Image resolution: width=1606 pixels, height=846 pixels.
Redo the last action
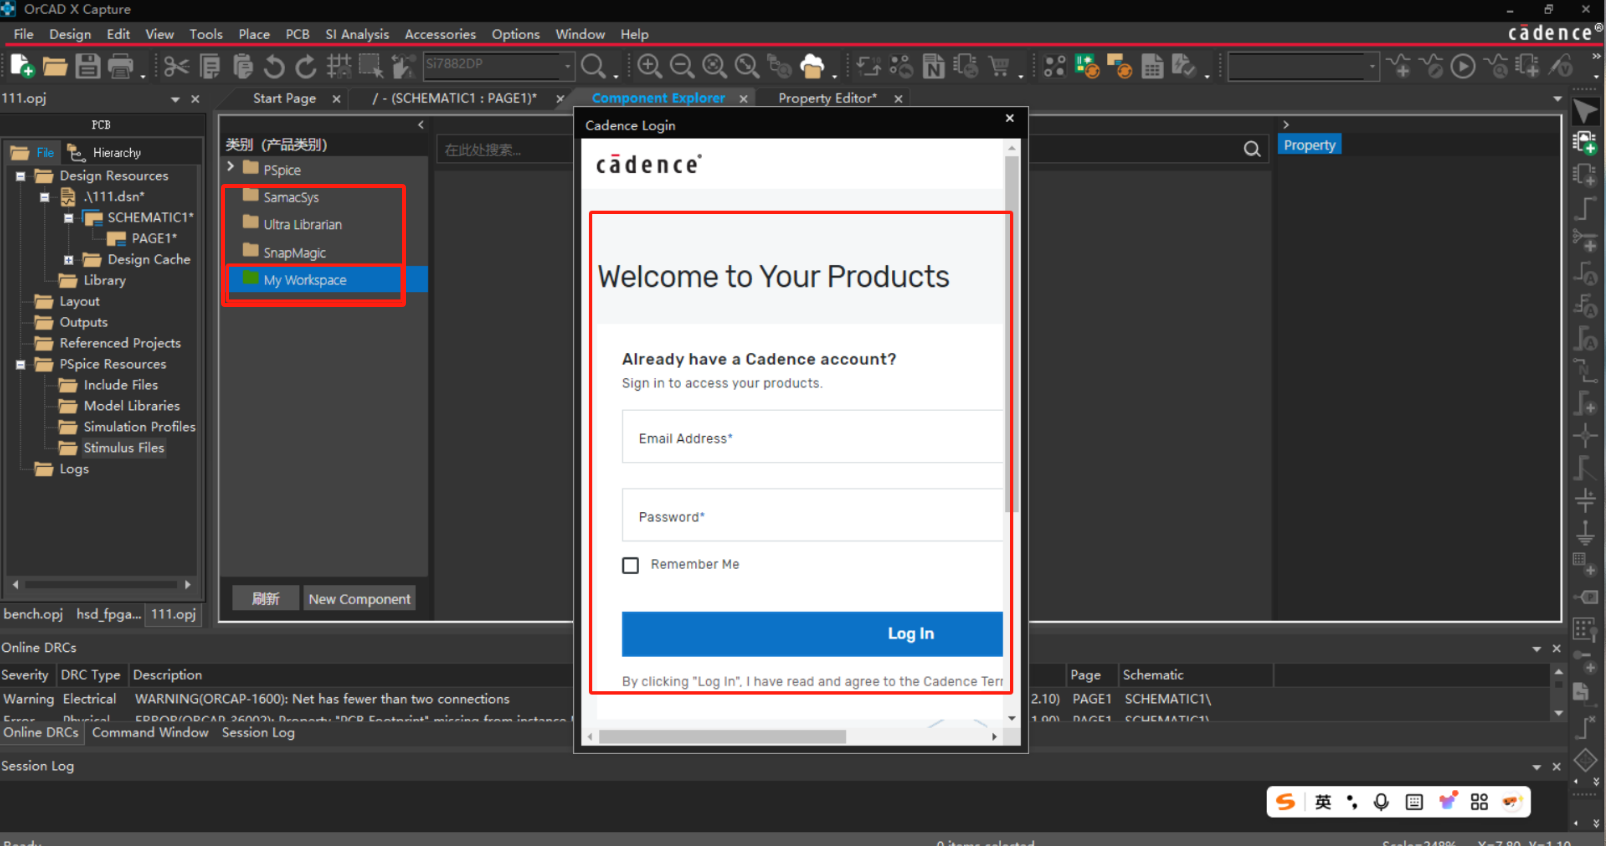[x=306, y=67]
